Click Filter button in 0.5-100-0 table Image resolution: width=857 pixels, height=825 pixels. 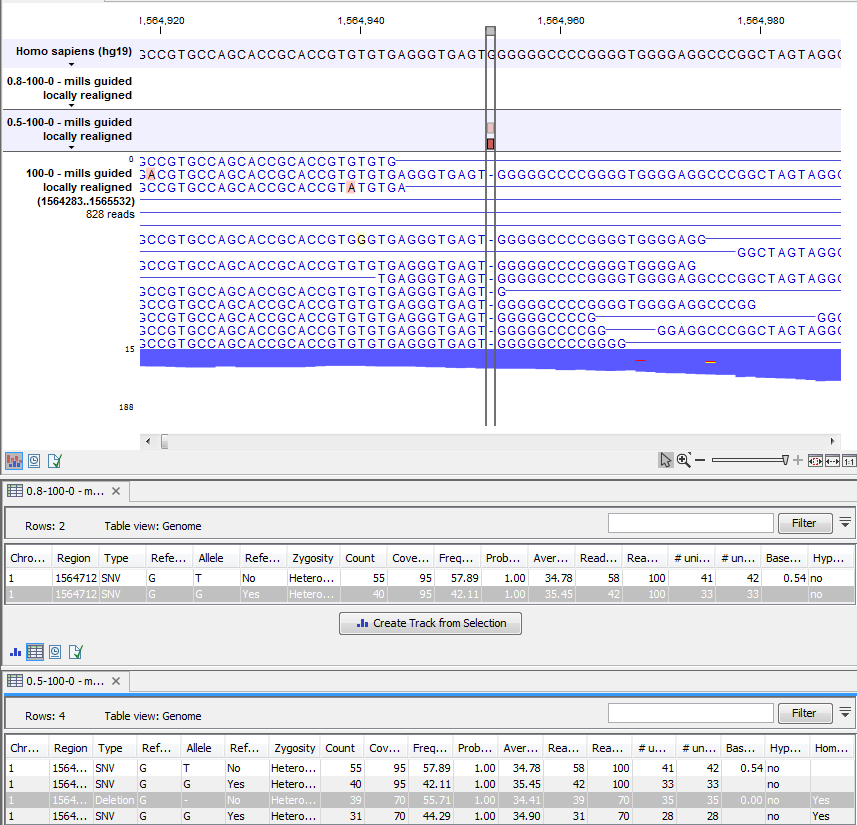tap(805, 713)
